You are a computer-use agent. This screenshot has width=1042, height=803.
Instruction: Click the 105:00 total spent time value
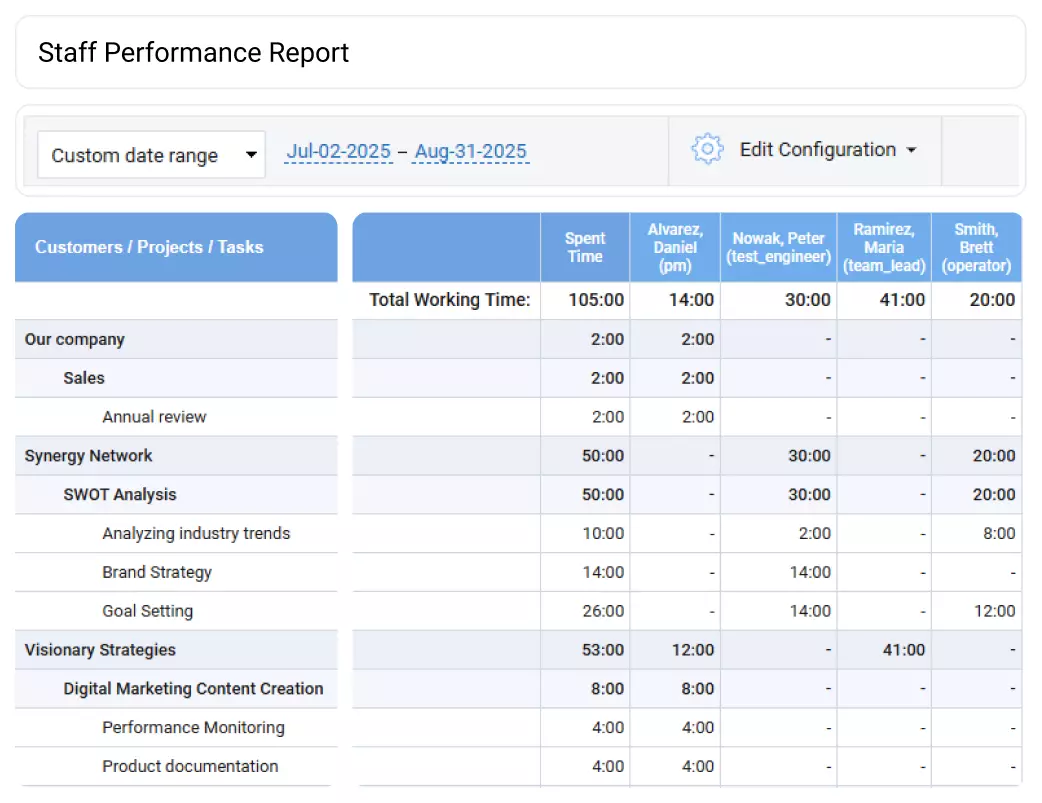click(x=596, y=300)
